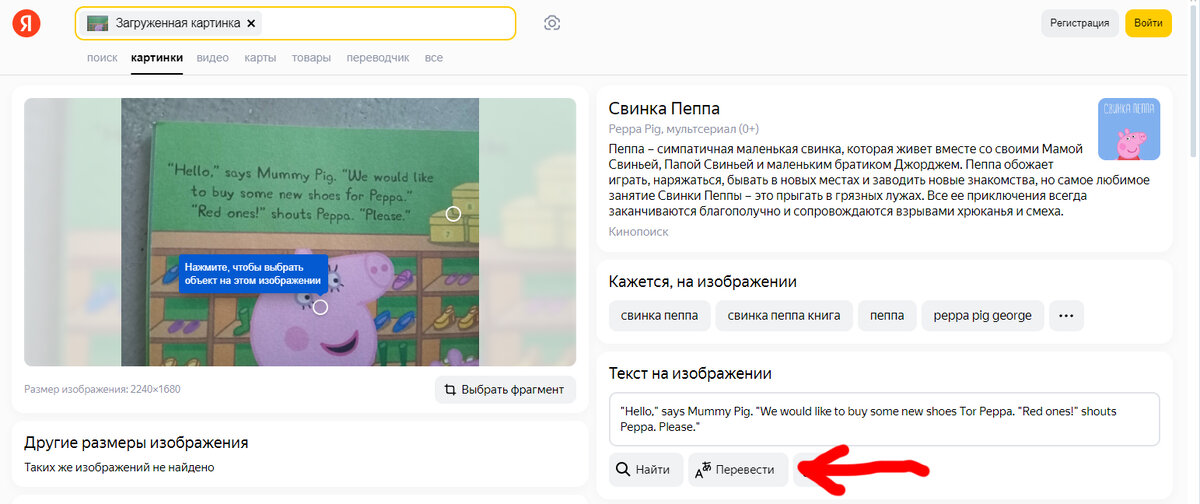Click Найти button with magnifier icon
Viewport: 1200px width, 504px height.
coord(645,469)
